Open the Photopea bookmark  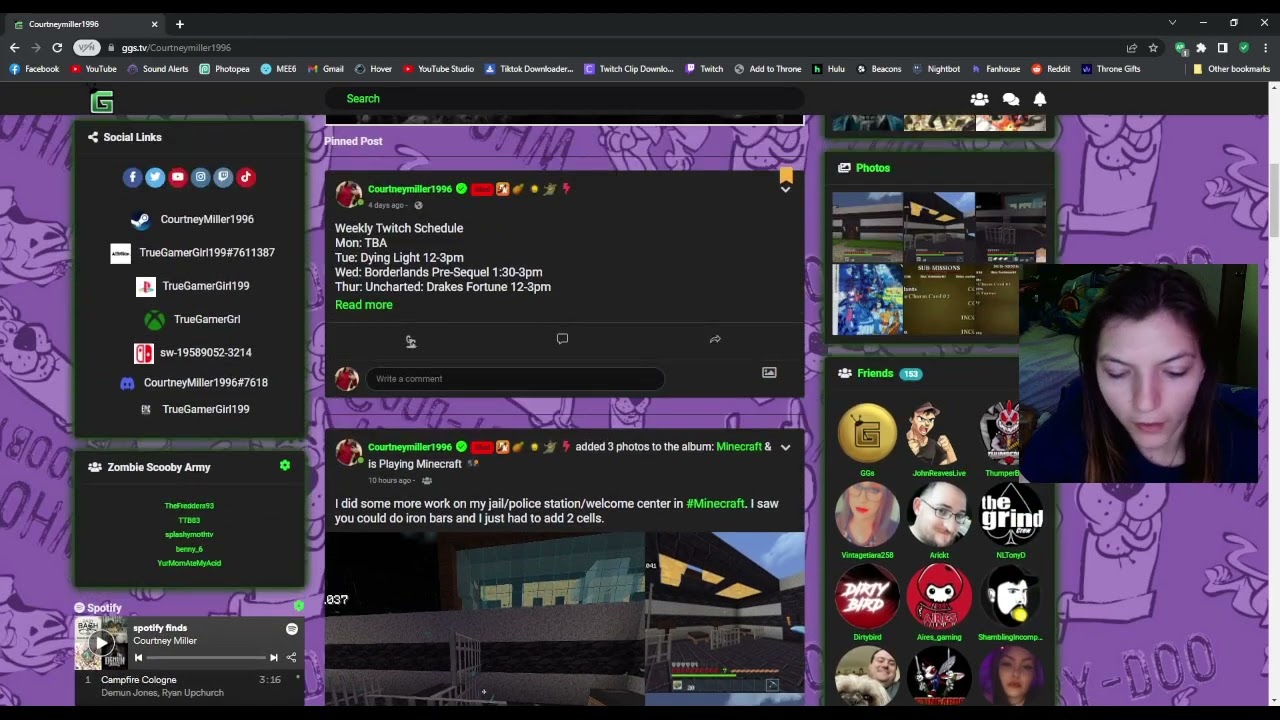[x=224, y=69]
